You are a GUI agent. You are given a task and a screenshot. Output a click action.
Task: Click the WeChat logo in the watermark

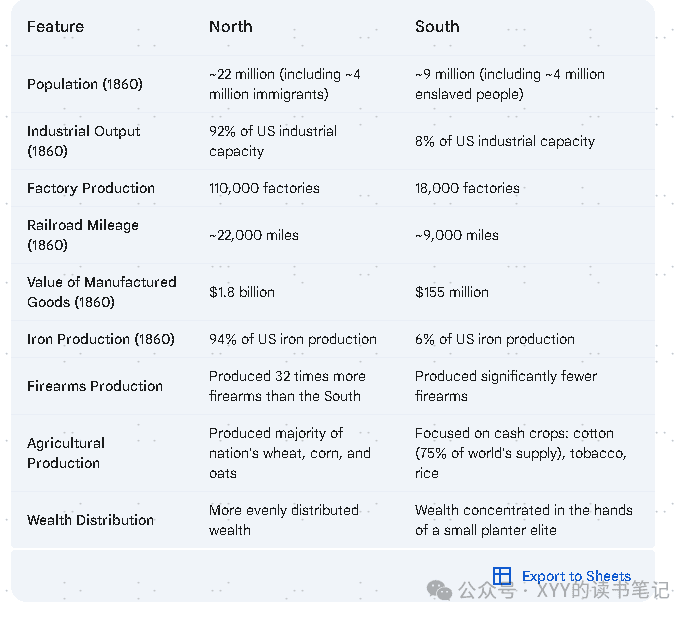(440, 591)
